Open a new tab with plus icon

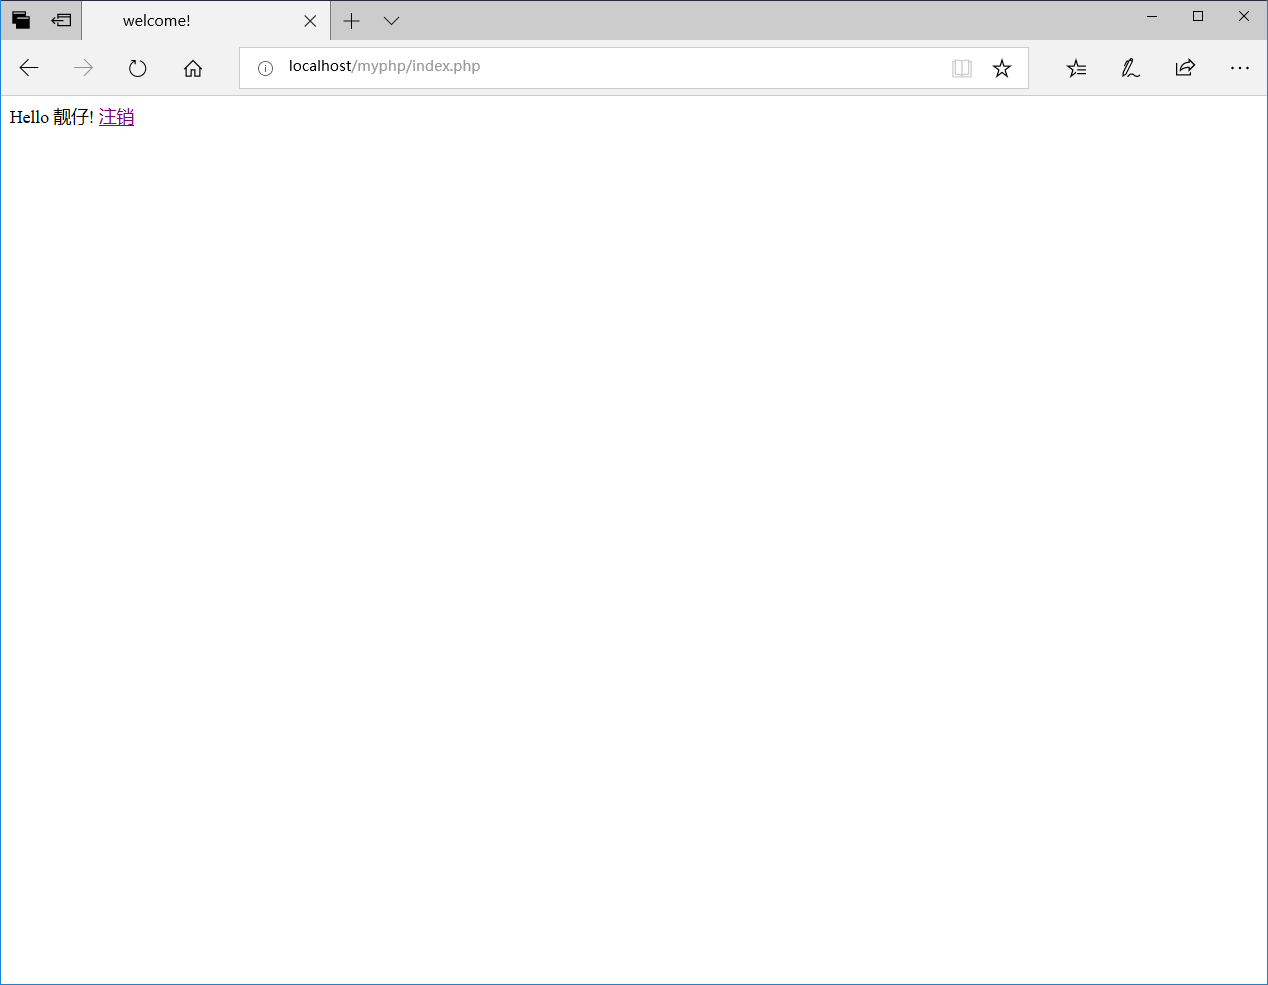351,21
